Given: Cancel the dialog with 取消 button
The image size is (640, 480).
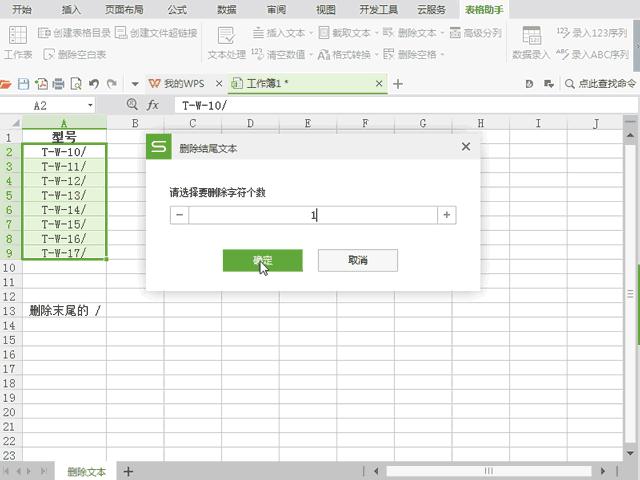Looking at the screenshot, I should (358, 260).
